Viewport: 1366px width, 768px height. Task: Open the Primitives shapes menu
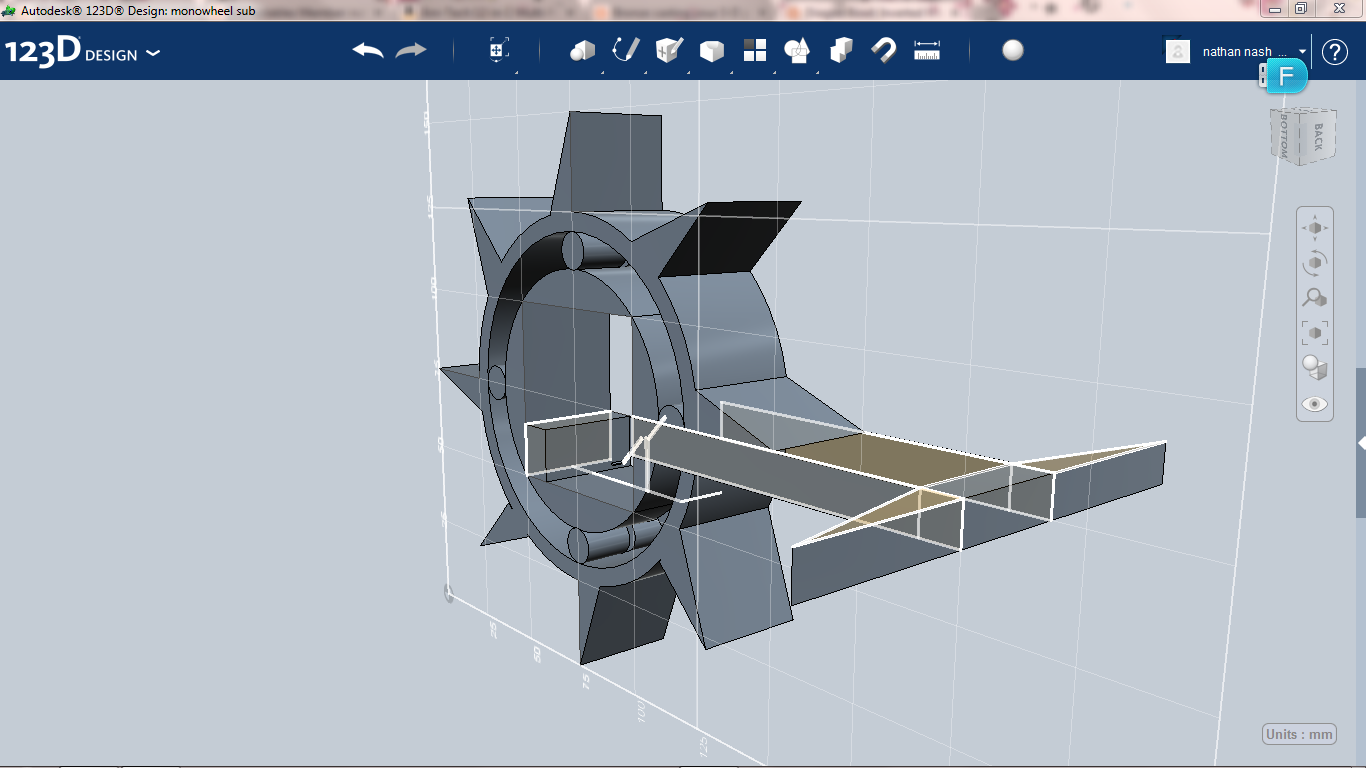(x=582, y=51)
